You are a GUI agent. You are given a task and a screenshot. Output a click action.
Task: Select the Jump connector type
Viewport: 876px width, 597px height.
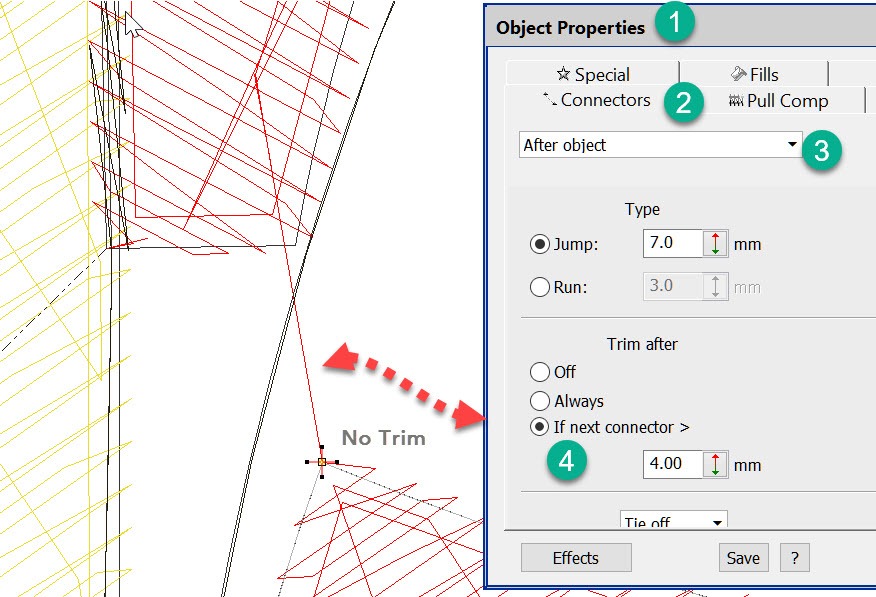tap(539, 244)
